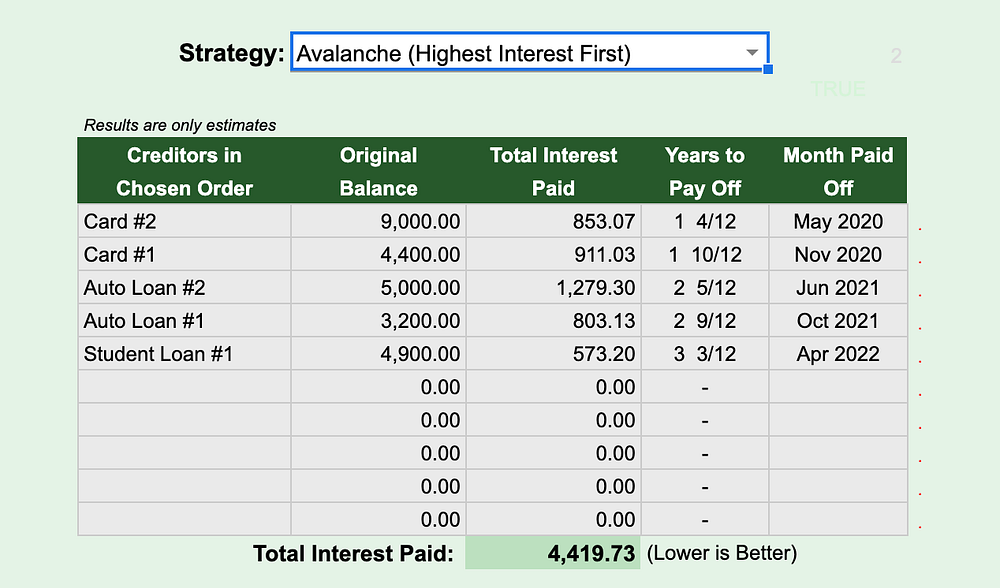Select the total interest 4,419.73 cell
Viewport: 1000px width, 588px height.
pyautogui.click(x=554, y=553)
